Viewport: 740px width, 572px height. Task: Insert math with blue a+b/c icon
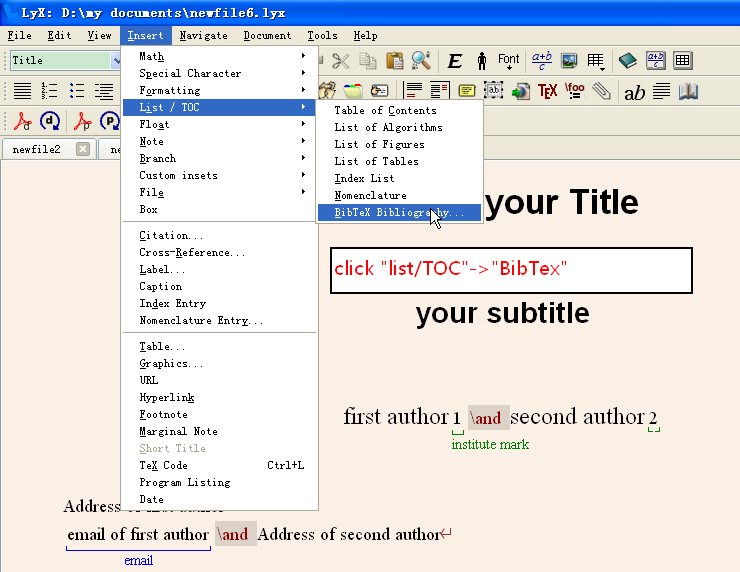pos(541,61)
